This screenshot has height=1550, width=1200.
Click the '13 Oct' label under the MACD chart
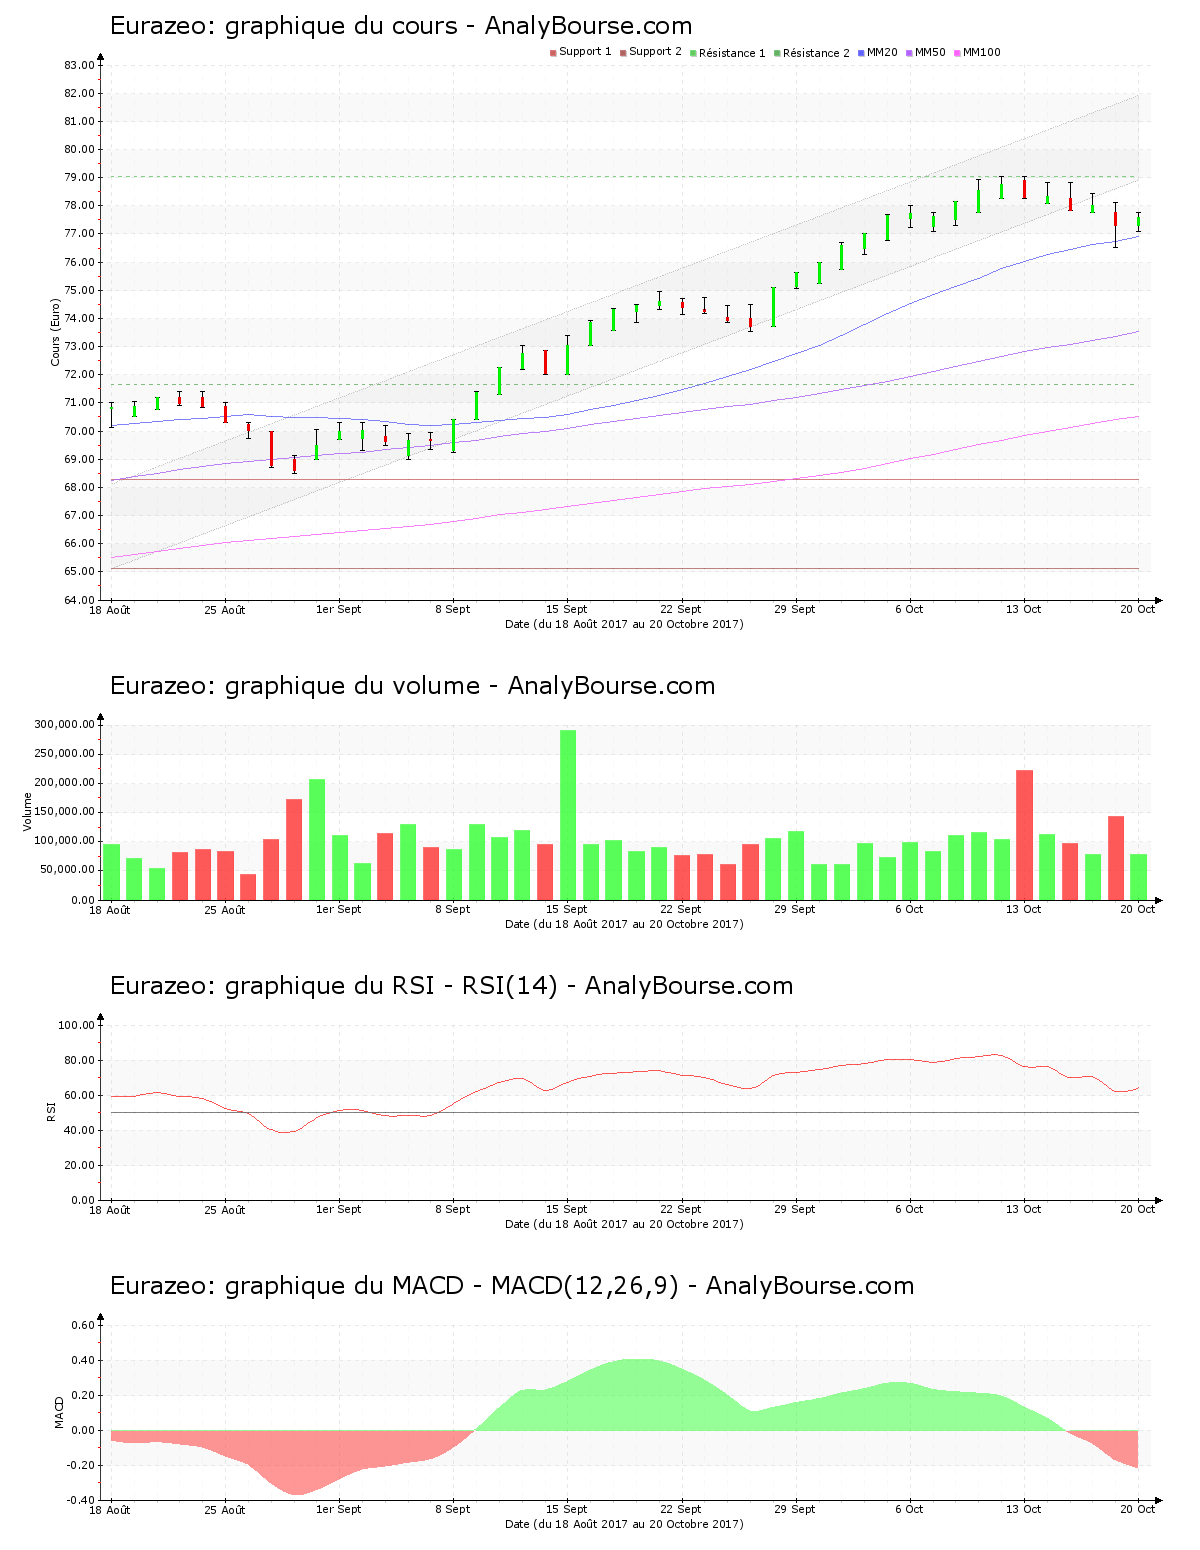coord(1024,1509)
